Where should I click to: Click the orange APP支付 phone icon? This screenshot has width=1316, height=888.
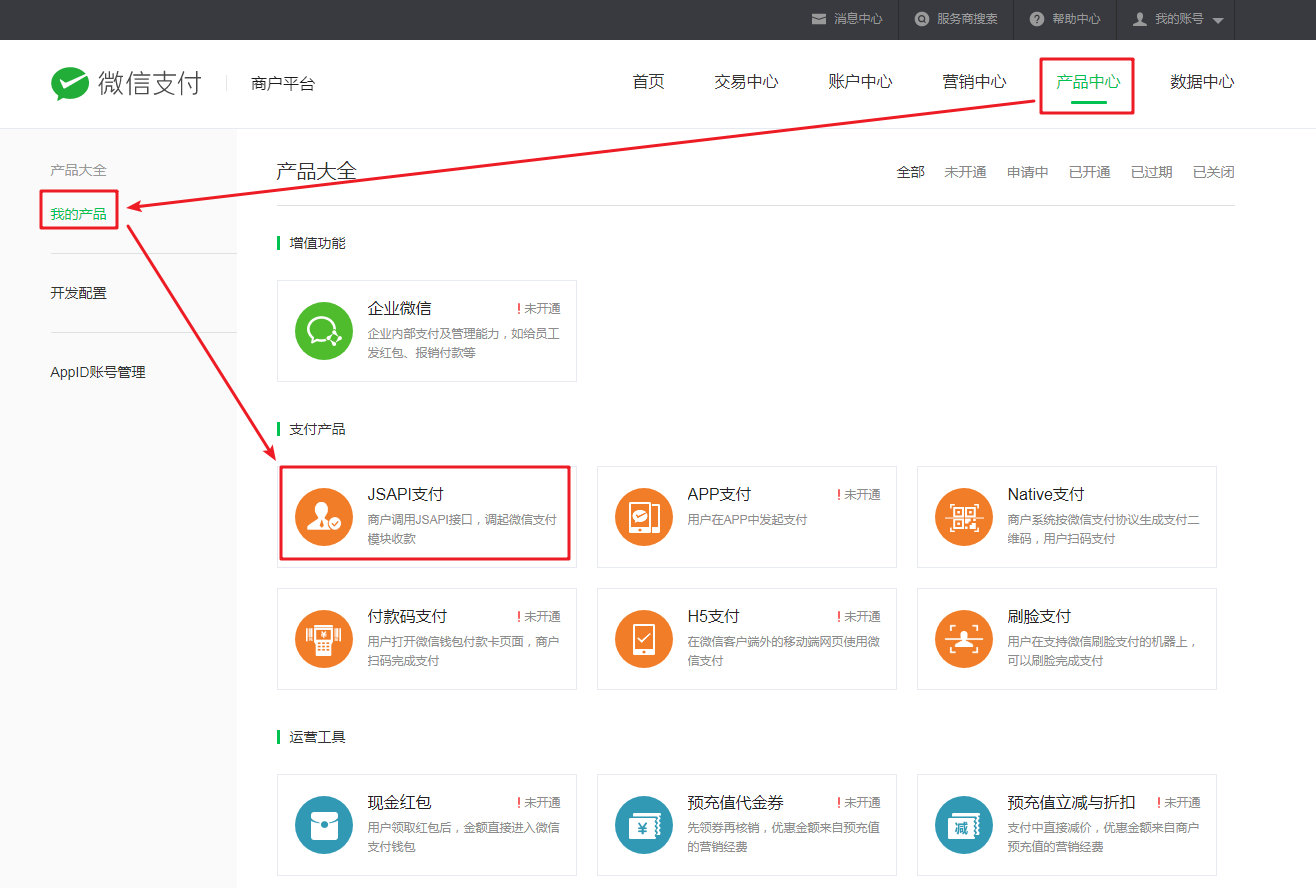click(644, 516)
